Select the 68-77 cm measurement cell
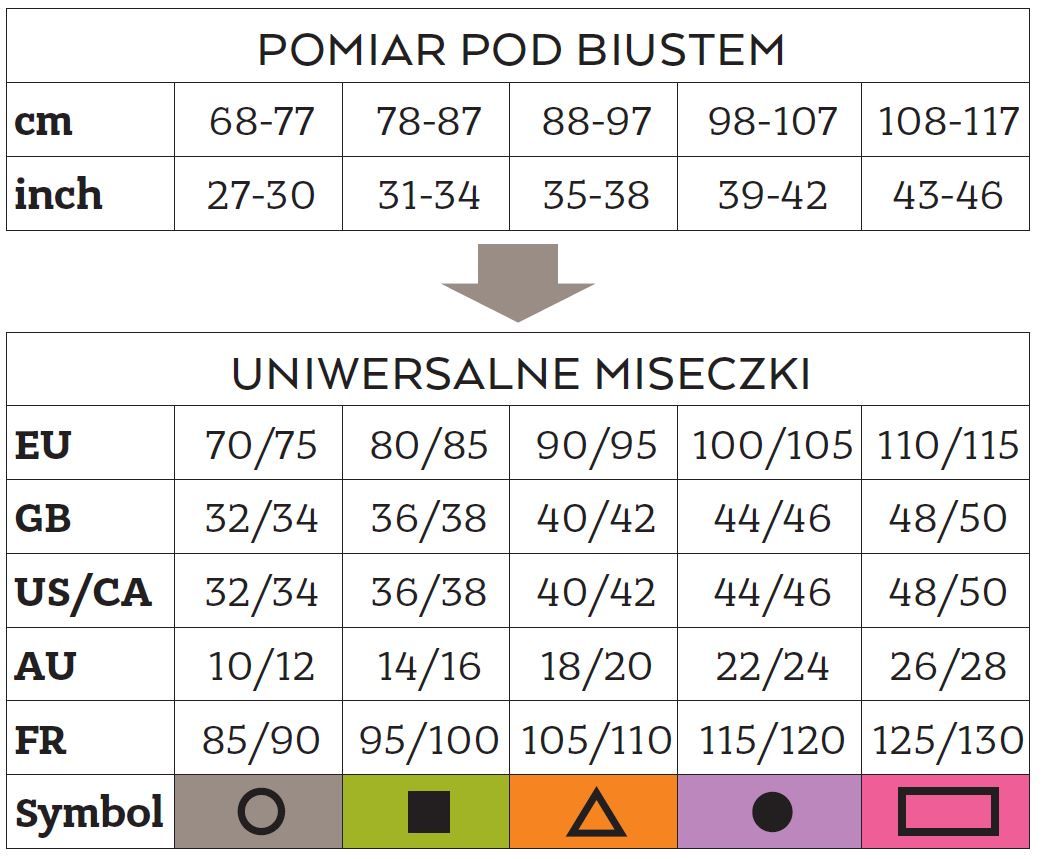Image resolution: width=1042 pixels, height=859 pixels. click(261, 122)
